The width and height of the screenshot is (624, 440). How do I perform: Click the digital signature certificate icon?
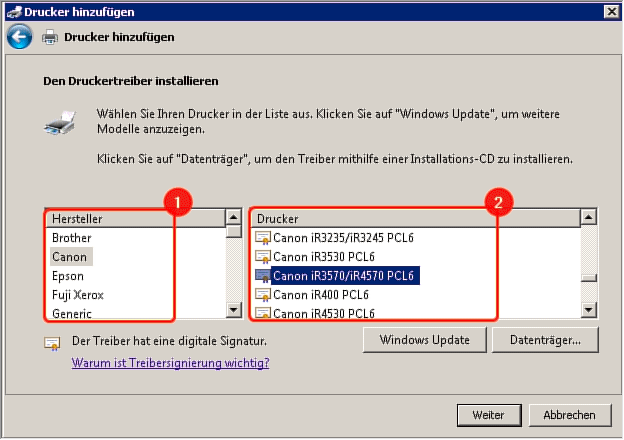pyautogui.click(x=51, y=343)
